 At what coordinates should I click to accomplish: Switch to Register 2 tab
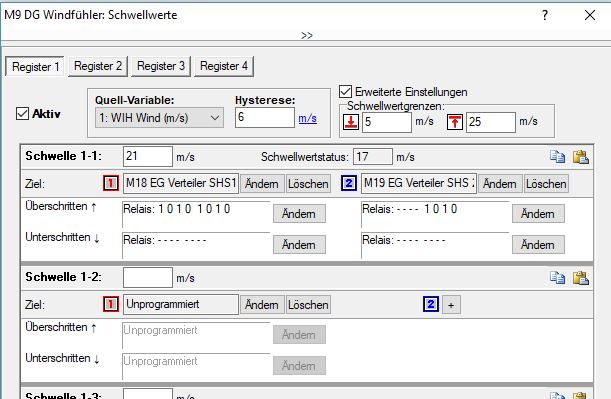98,66
